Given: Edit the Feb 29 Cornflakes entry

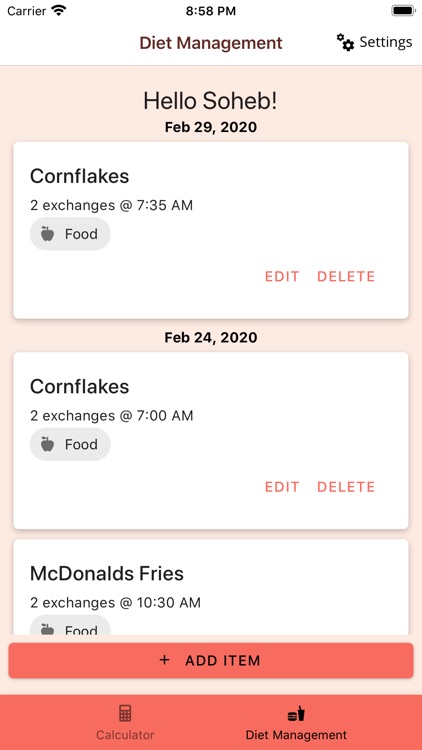Looking at the screenshot, I should pos(282,276).
